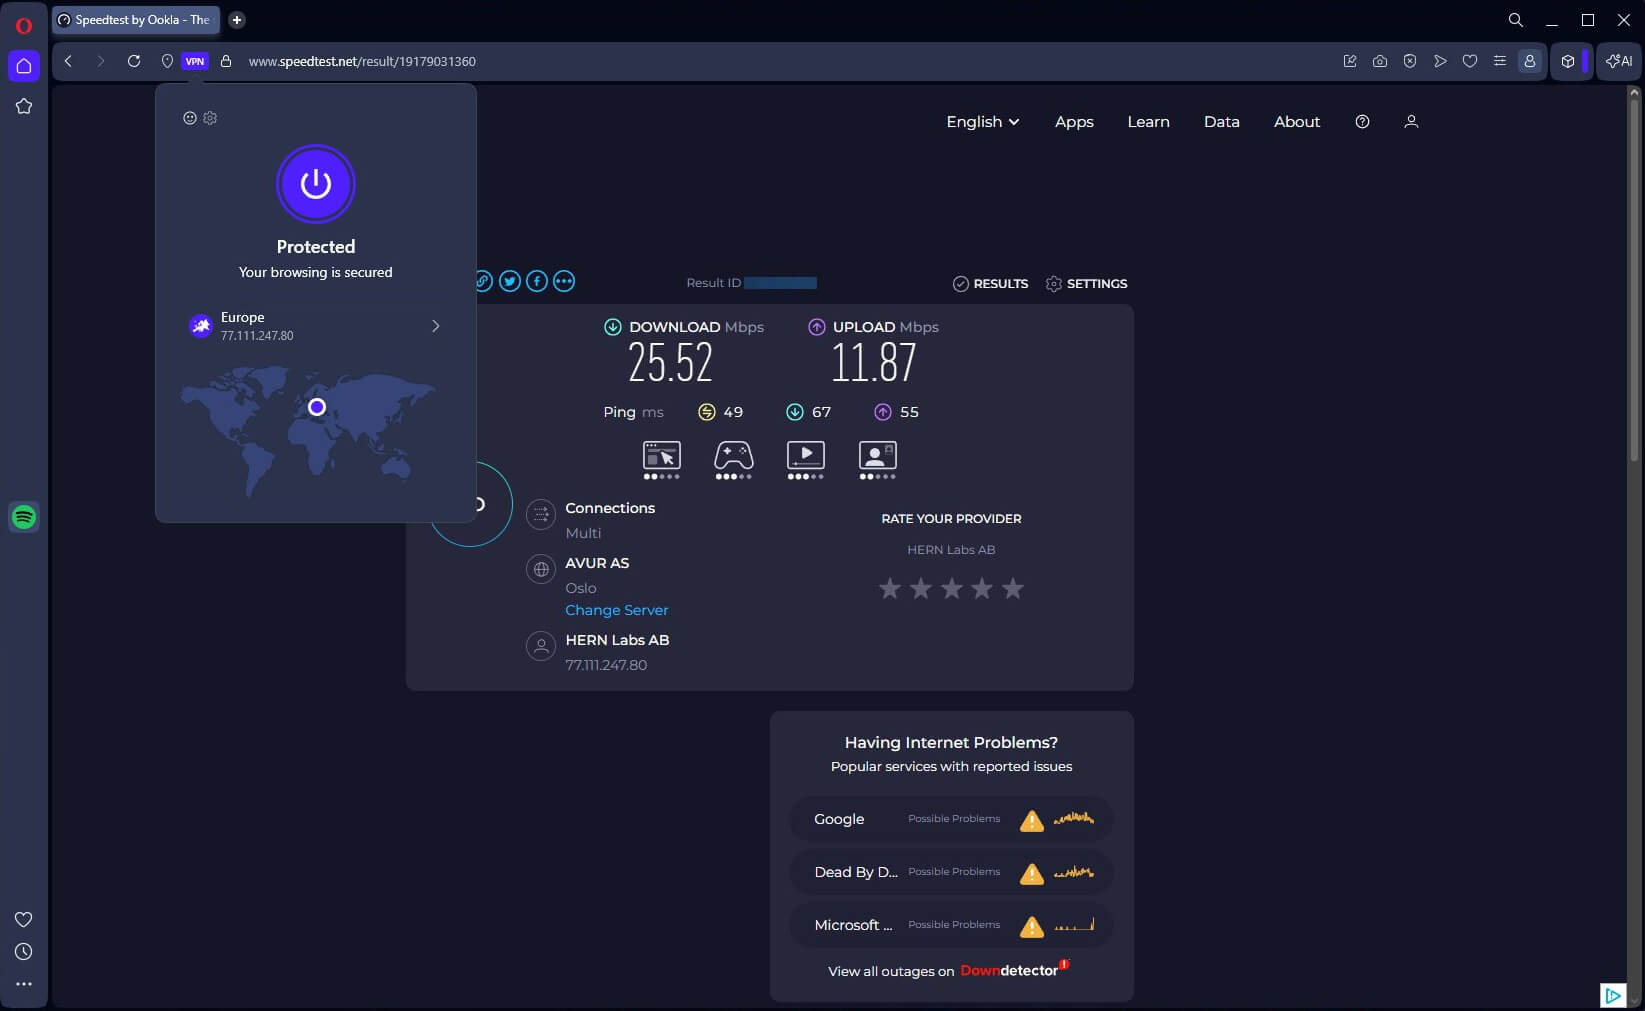1645x1011 pixels.
Task: Open the Data menu item
Action: (x=1222, y=121)
